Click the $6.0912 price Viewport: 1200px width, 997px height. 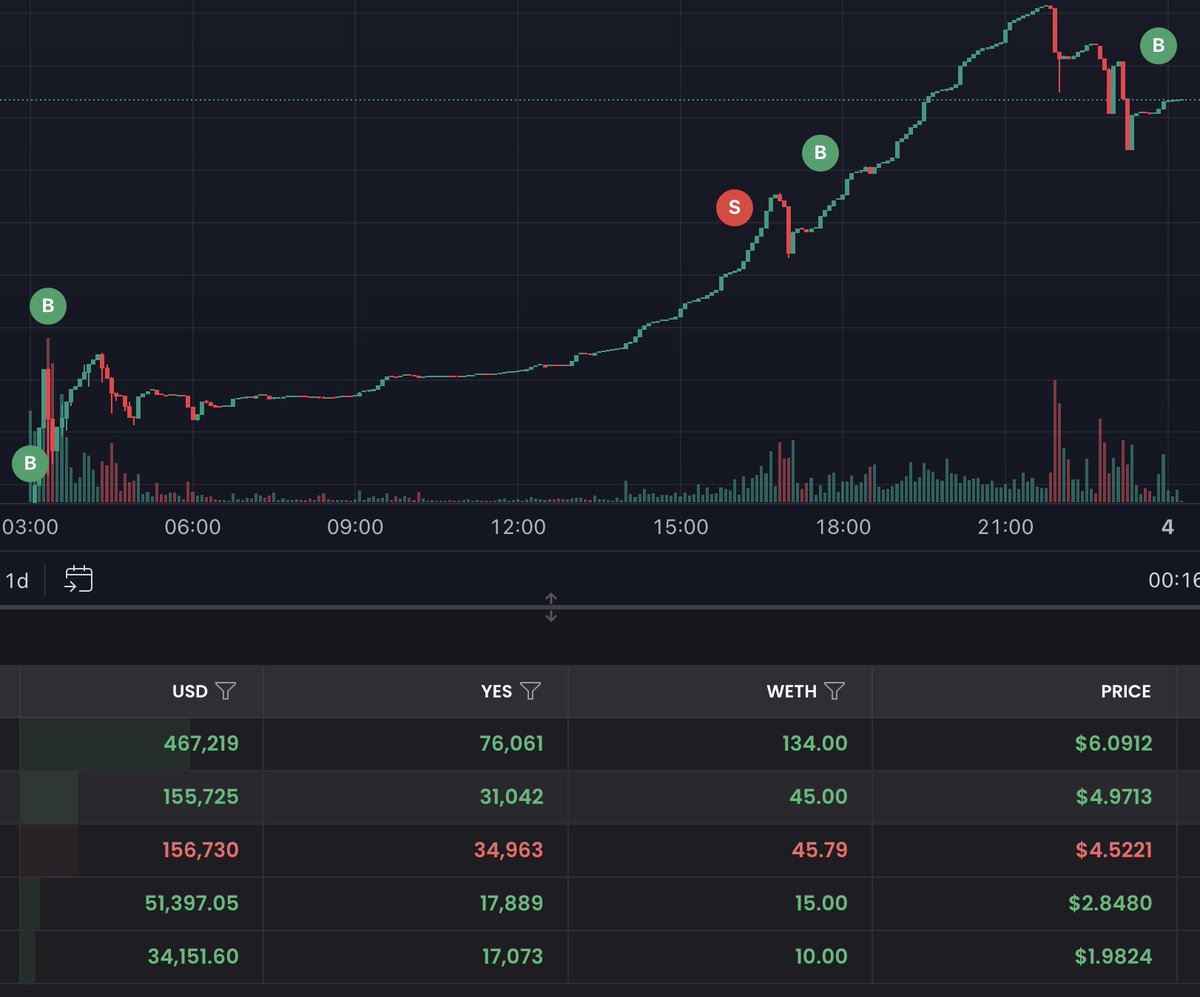pyautogui.click(x=1114, y=743)
